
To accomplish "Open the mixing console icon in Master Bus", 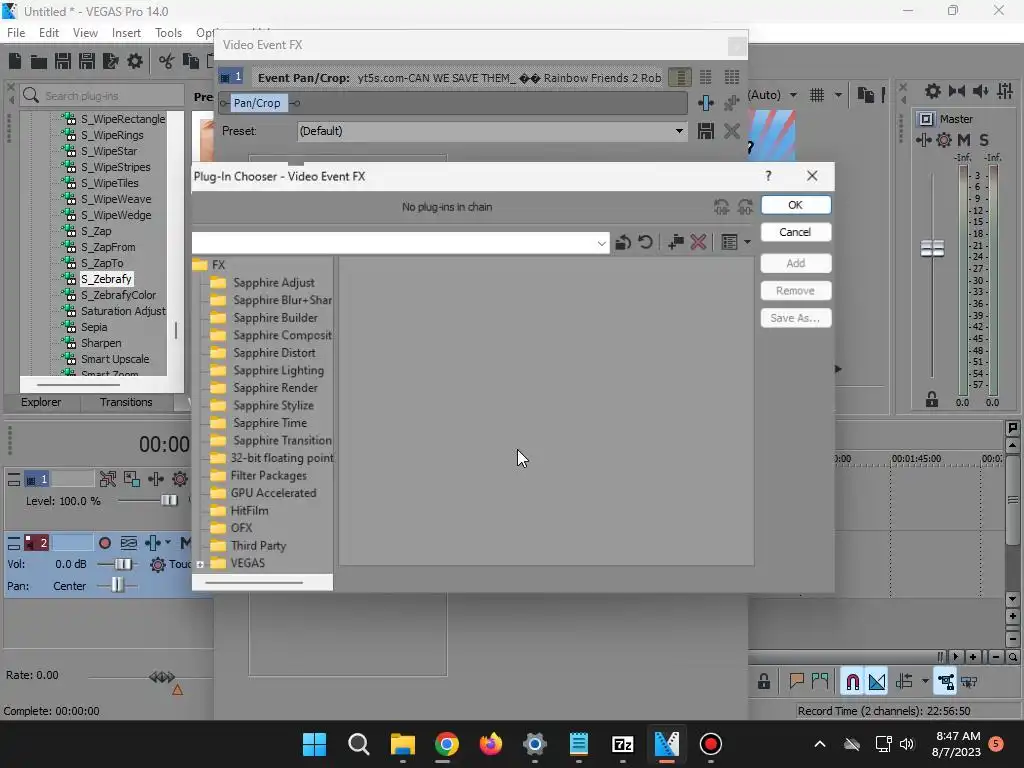I will click(1005, 91).
